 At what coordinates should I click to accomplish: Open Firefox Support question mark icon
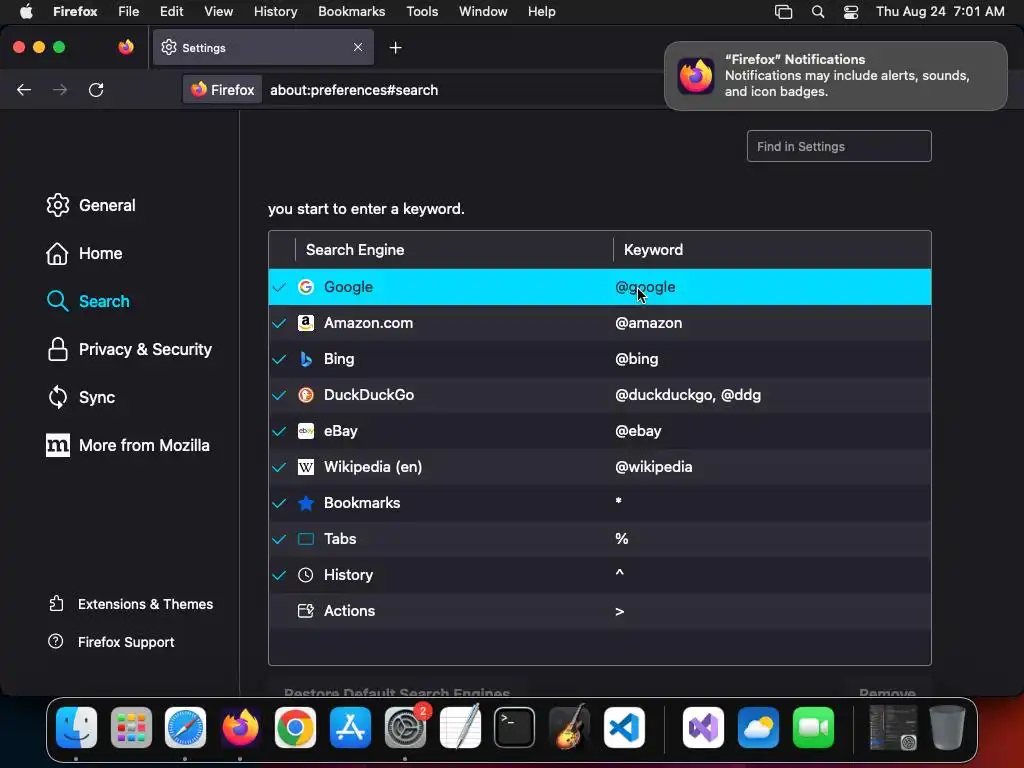point(56,642)
